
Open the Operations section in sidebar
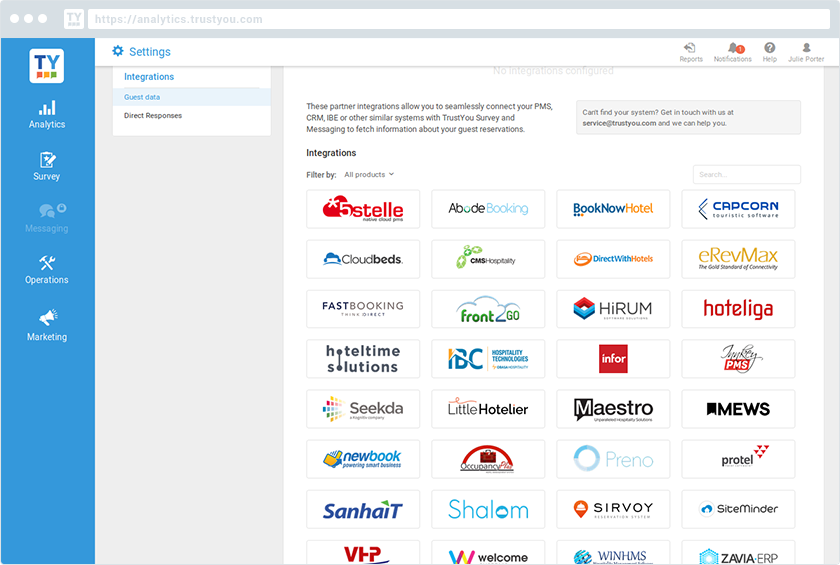[x=47, y=270]
